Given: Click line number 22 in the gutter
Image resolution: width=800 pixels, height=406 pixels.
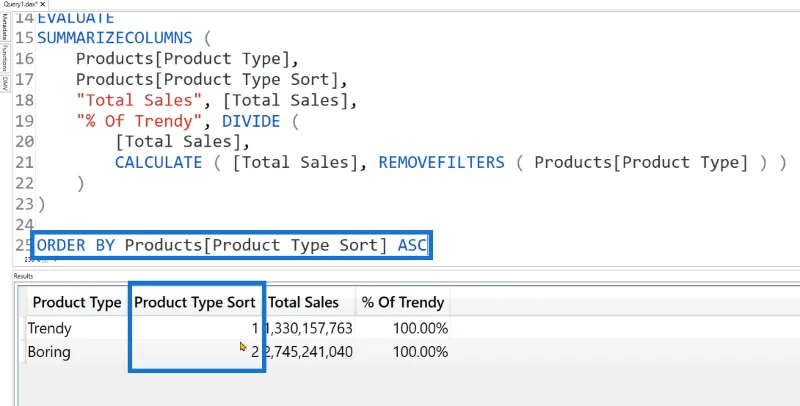Looking at the screenshot, I should coord(24,183).
